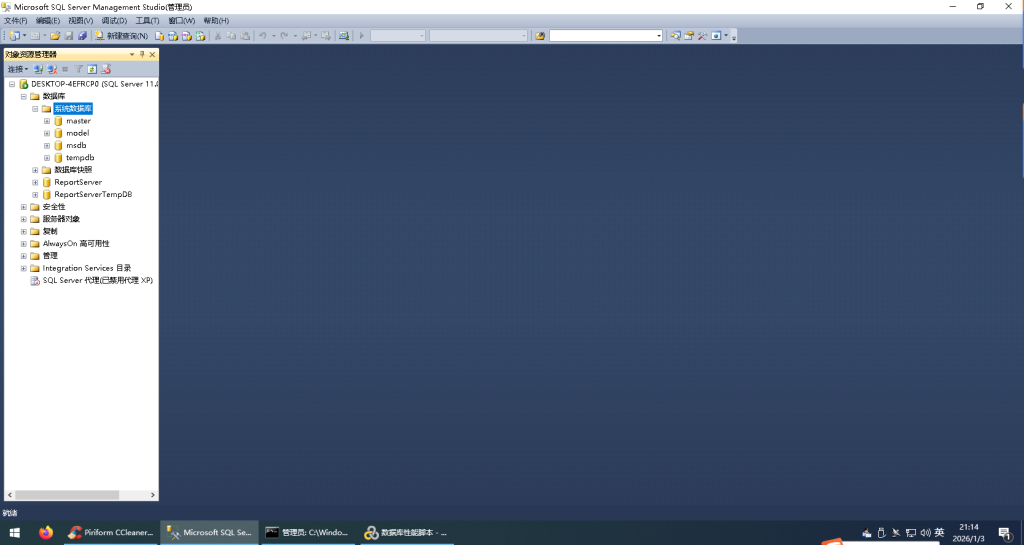Click the Refresh icon in Object Explorer toolbar
This screenshot has height=545, width=1024.
click(x=92, y=70)
